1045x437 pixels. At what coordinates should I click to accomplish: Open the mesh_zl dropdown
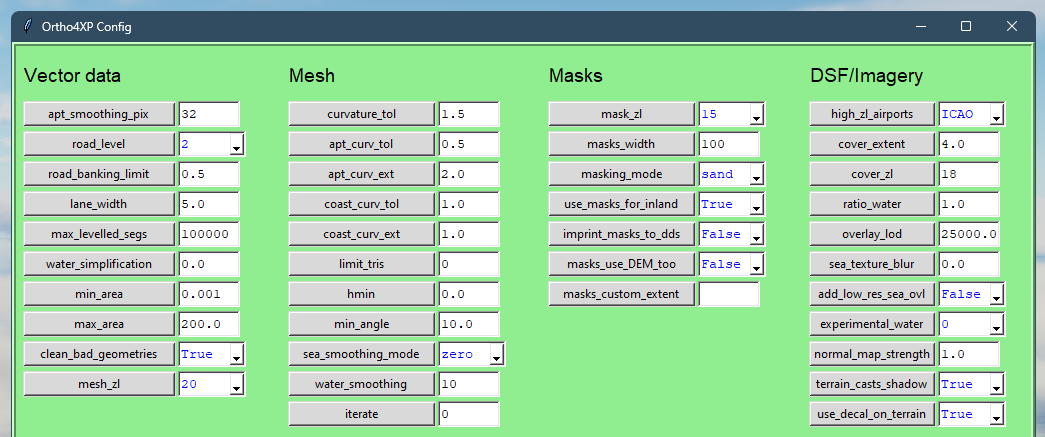[237, 384]
